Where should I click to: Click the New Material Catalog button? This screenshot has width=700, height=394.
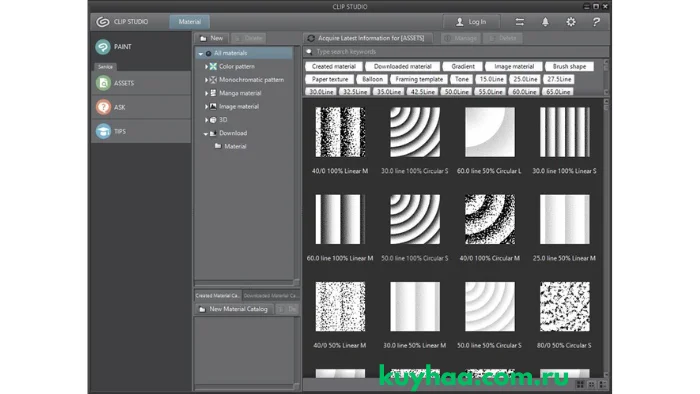233,309
